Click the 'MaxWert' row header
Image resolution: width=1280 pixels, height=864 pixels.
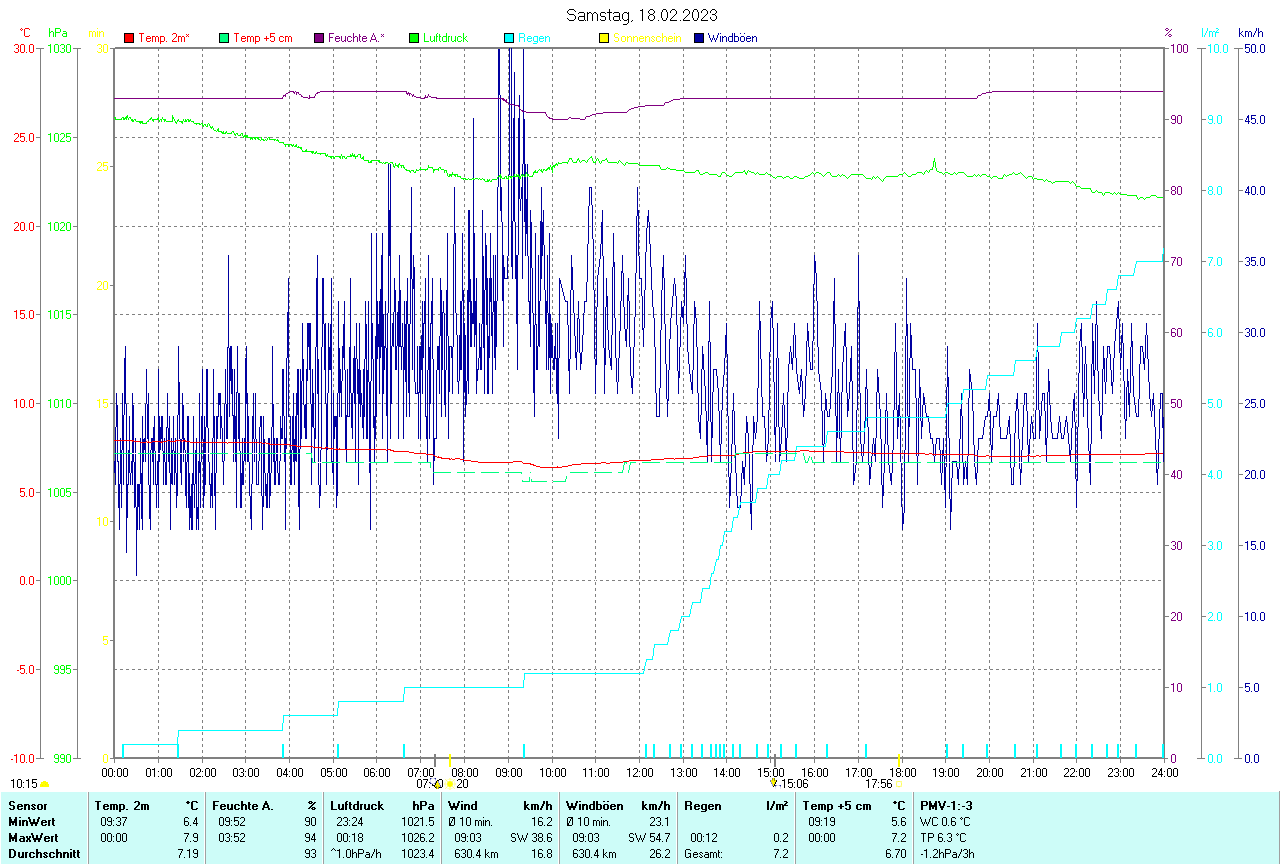click(33, 837)
